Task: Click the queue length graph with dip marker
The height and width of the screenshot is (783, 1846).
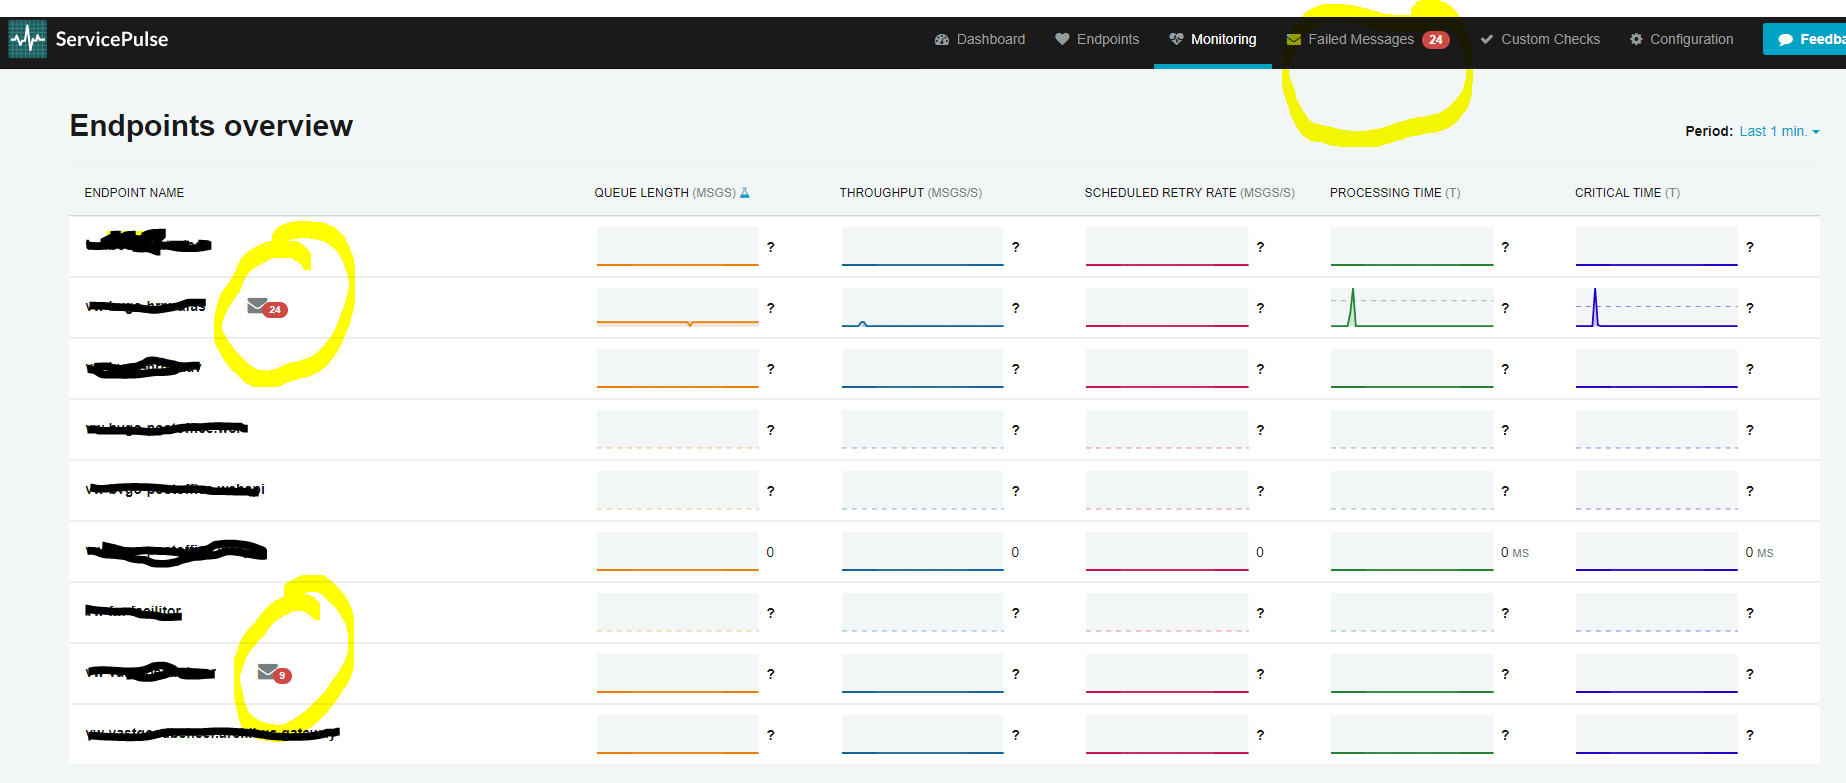Action: pyautogui.click(x=678, y=307)
